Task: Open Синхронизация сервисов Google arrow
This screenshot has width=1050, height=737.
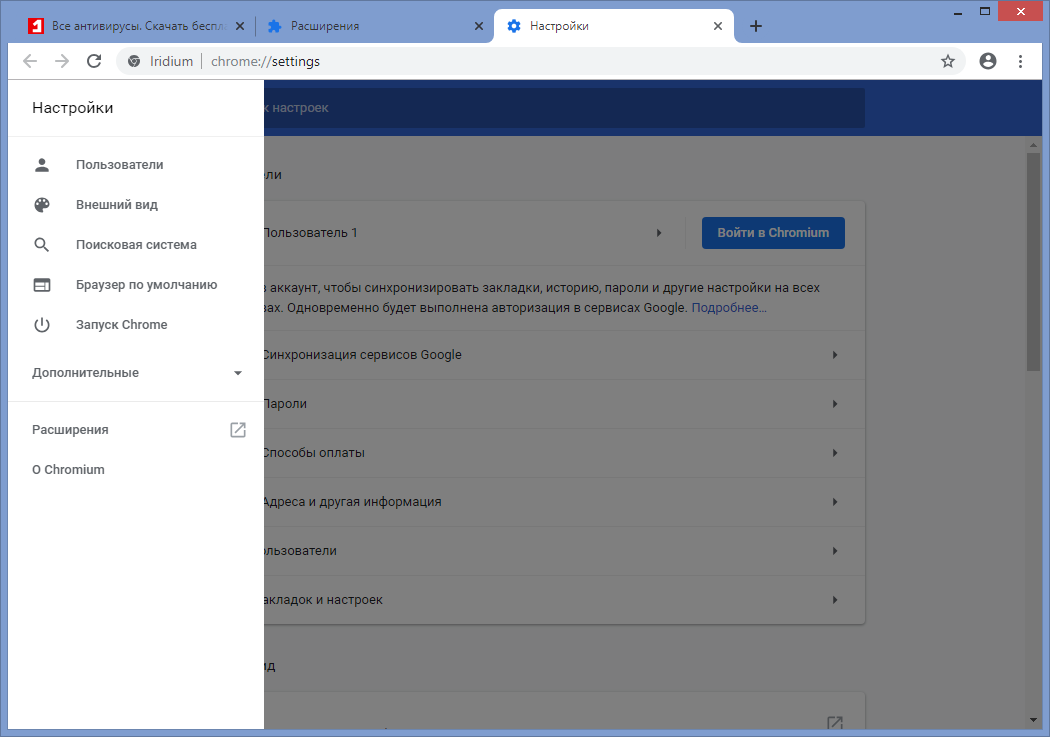Action: [835, 355]
